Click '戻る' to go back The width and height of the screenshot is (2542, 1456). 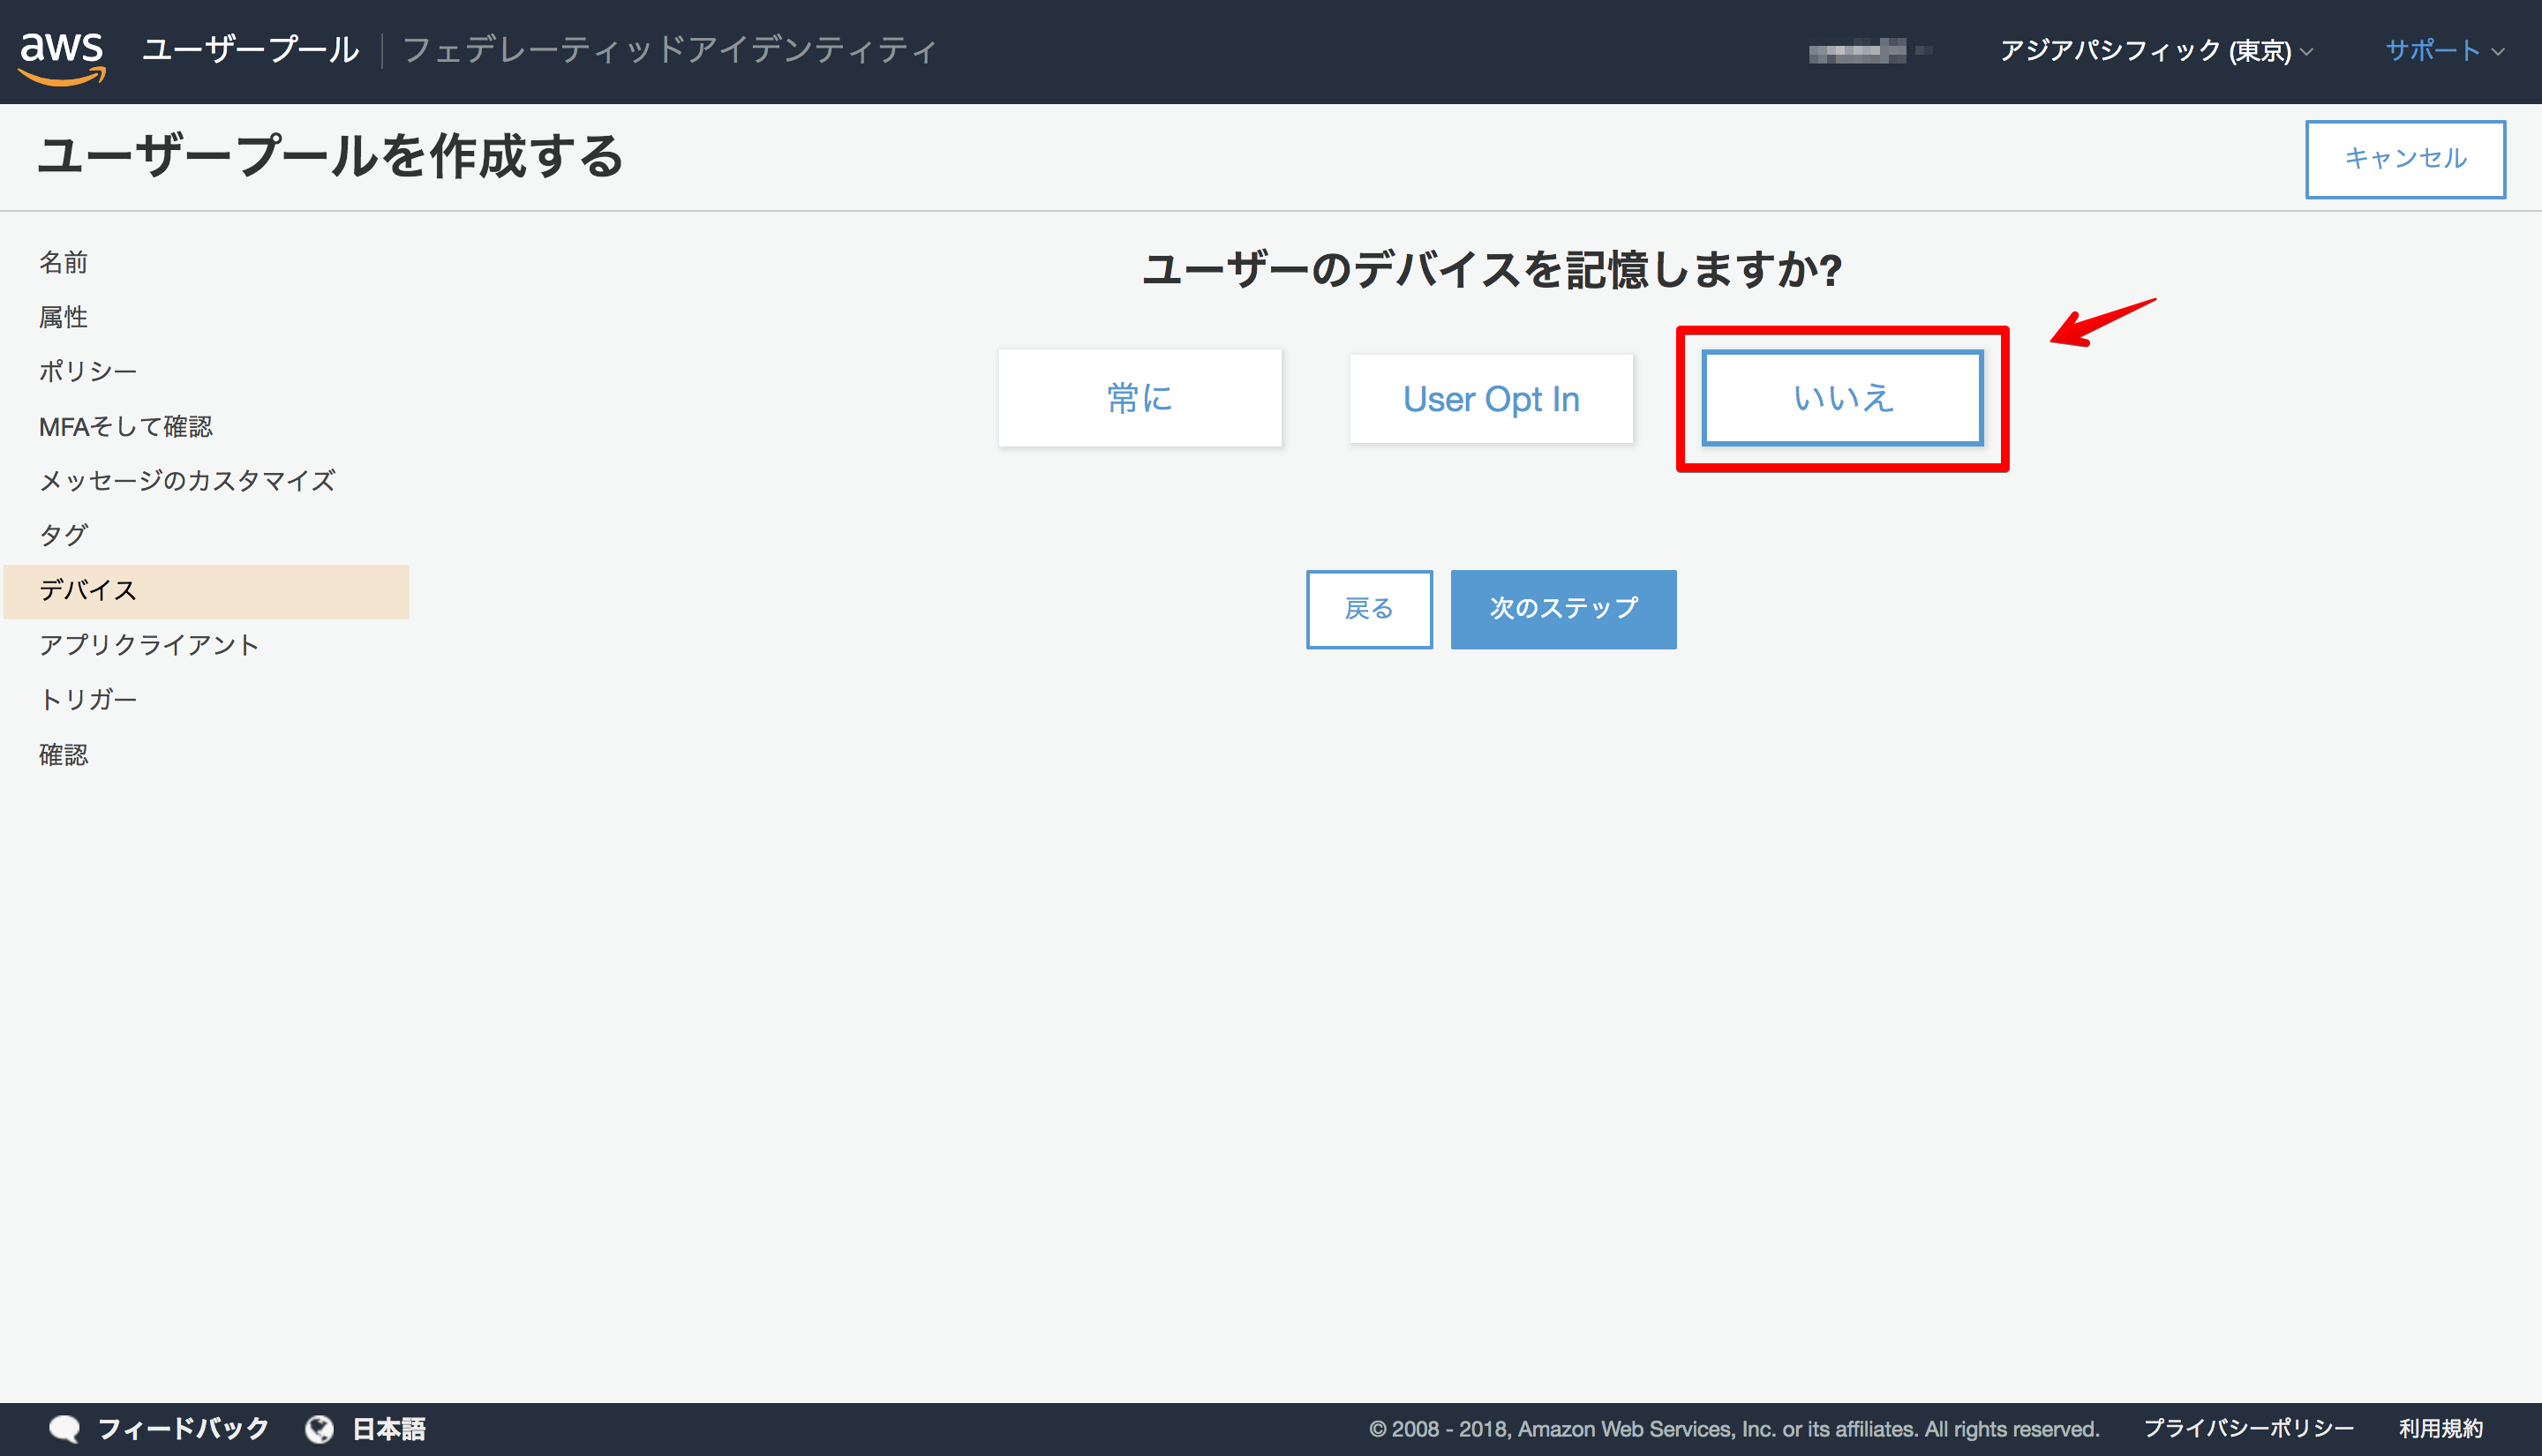(1367, 607)
